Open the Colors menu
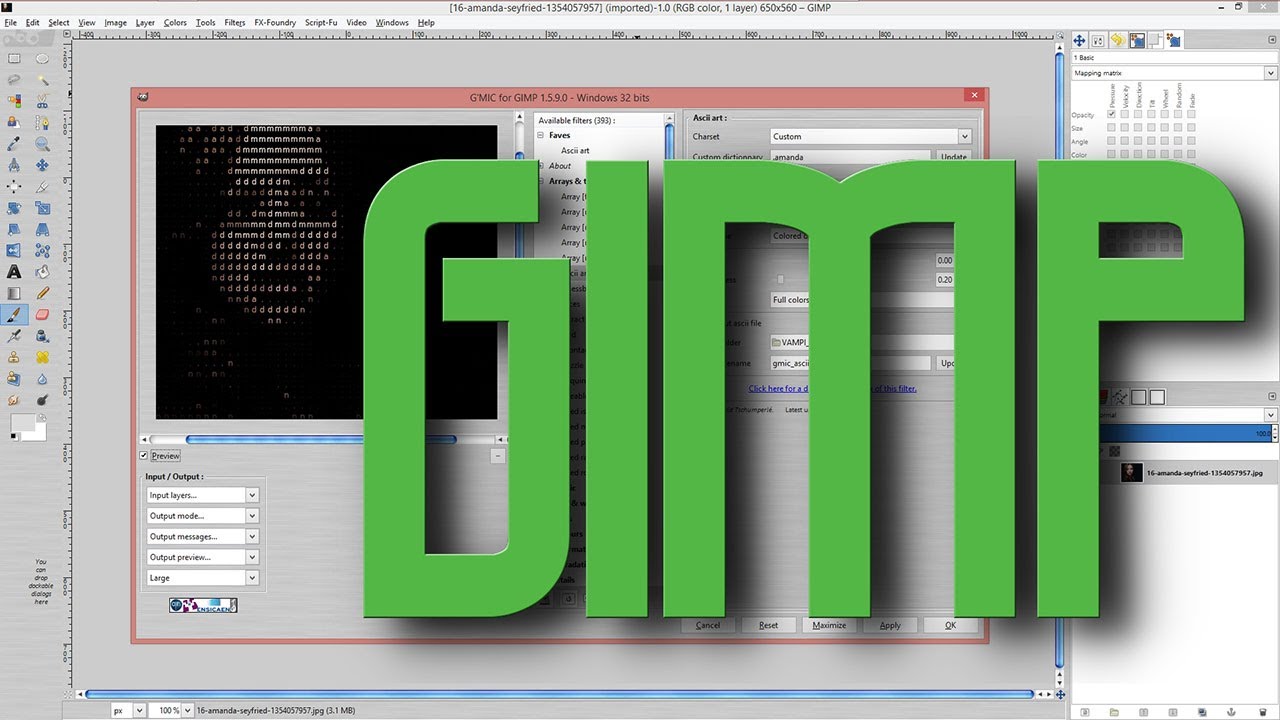 click(175, 22)
